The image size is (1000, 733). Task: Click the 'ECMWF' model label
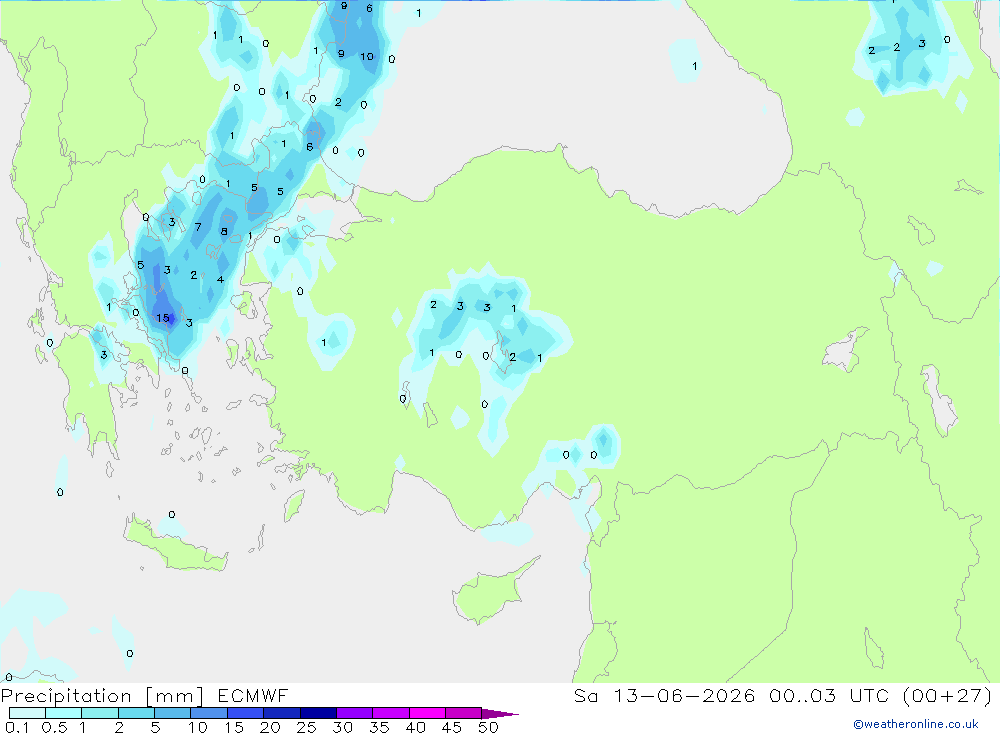pyautogui.click(x=253, y=696)
